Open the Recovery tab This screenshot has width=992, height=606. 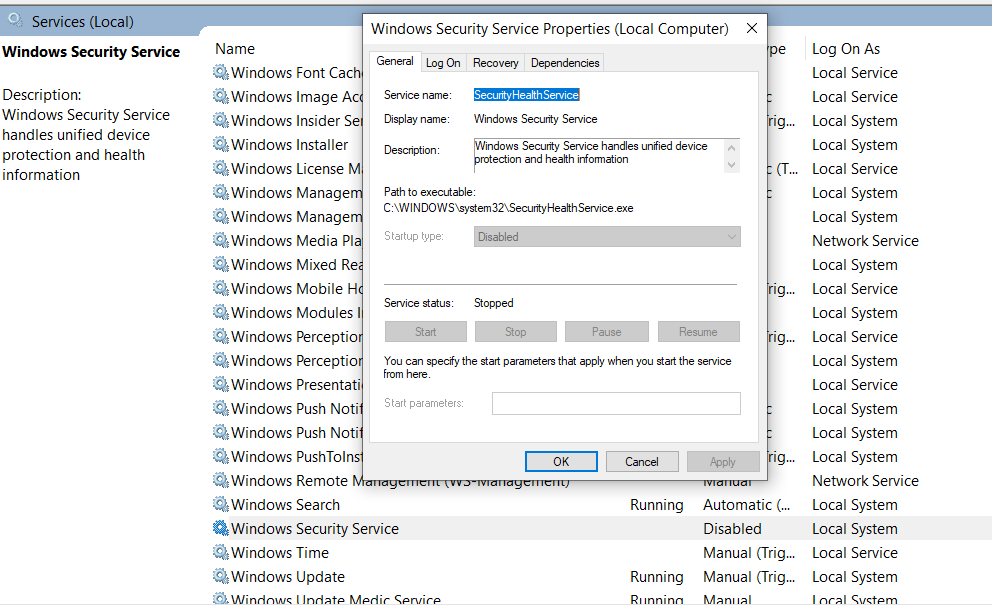(x=495, y=63)
